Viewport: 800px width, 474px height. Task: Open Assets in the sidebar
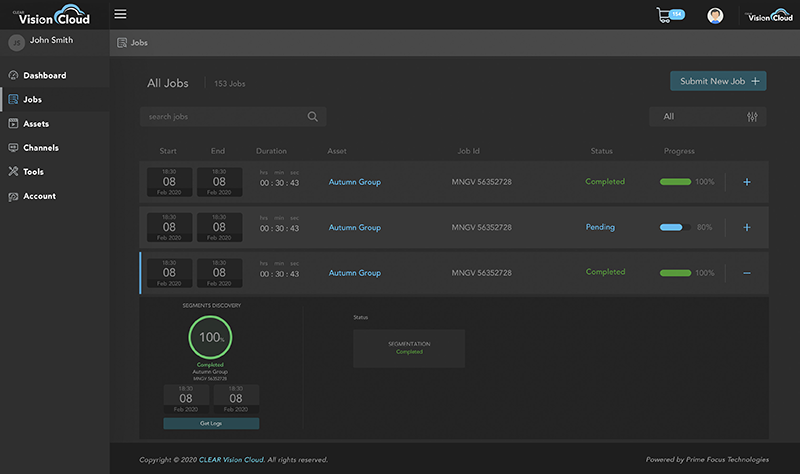click(36, 124)
